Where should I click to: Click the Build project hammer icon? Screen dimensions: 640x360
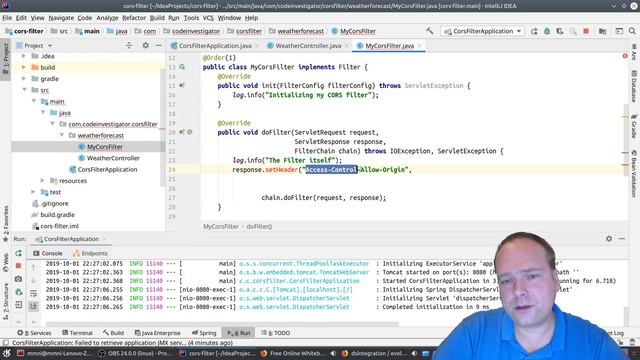429,31
